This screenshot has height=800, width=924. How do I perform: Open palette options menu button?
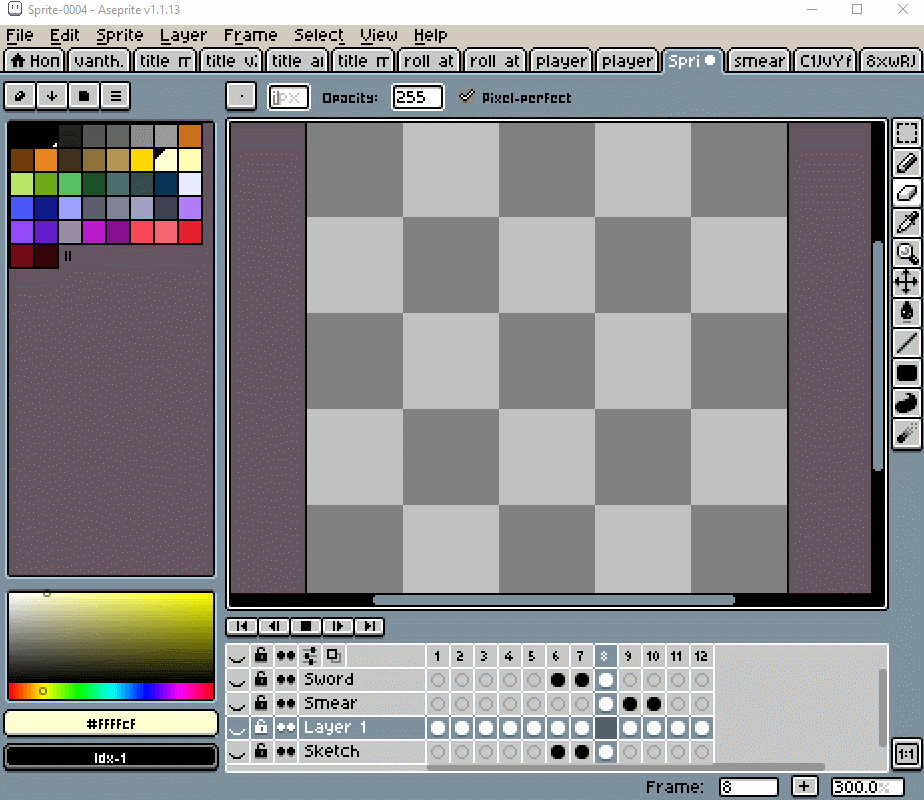click(x=116, y=96)
